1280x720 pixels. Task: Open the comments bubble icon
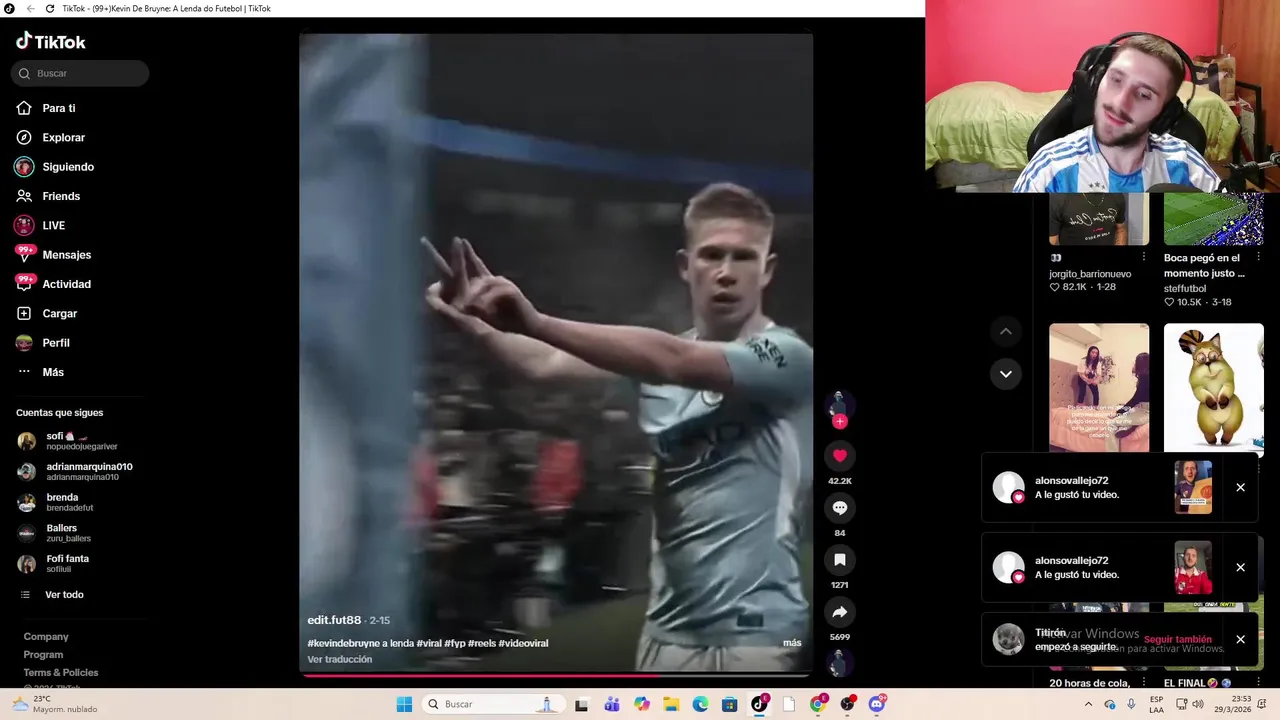click(839, 508)
